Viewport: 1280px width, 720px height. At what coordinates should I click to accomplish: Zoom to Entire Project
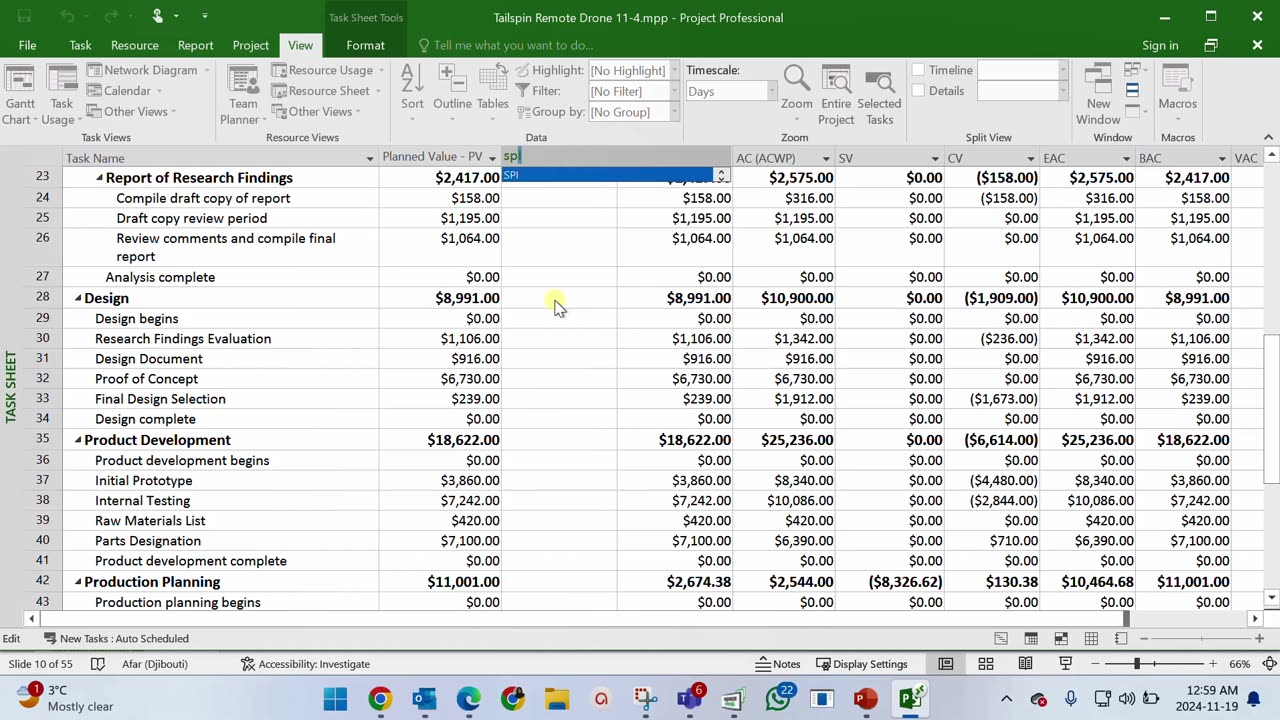coord(836,95)
